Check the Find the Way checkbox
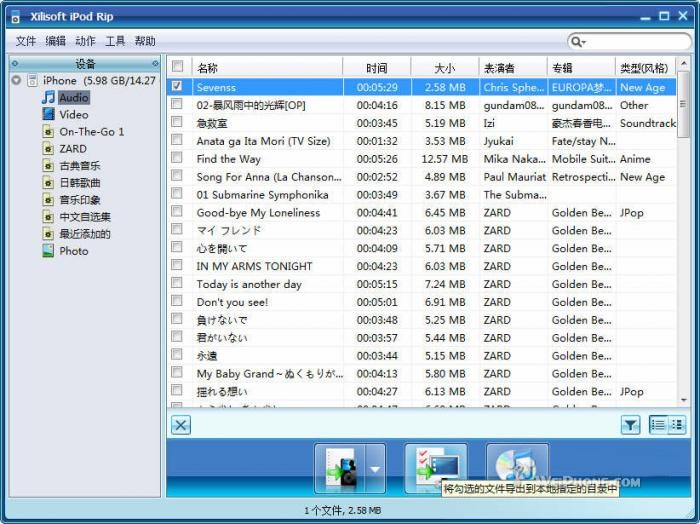 177,158
